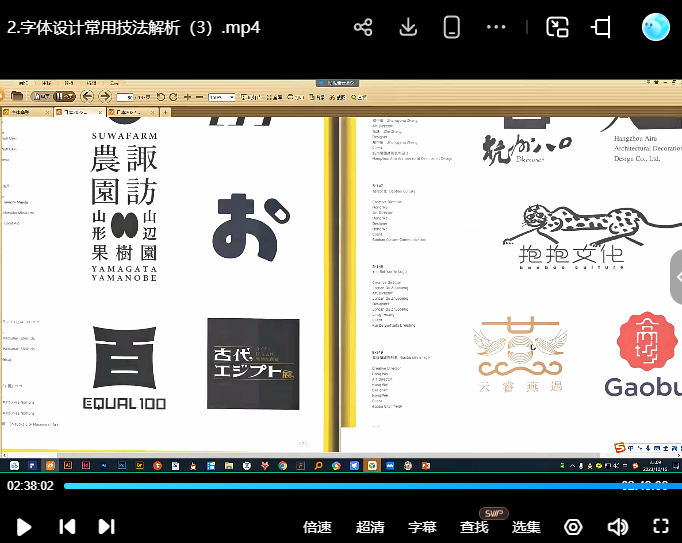Close the third document tab

154,112
